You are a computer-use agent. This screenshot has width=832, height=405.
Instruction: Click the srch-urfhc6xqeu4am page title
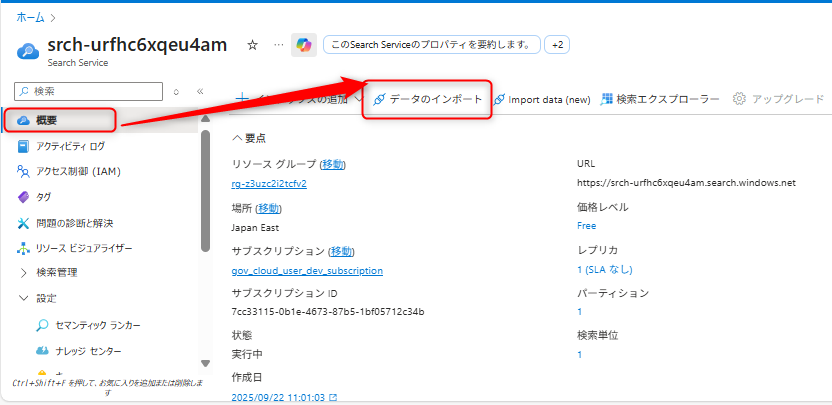pyautogui.click(x=137, y=45)
